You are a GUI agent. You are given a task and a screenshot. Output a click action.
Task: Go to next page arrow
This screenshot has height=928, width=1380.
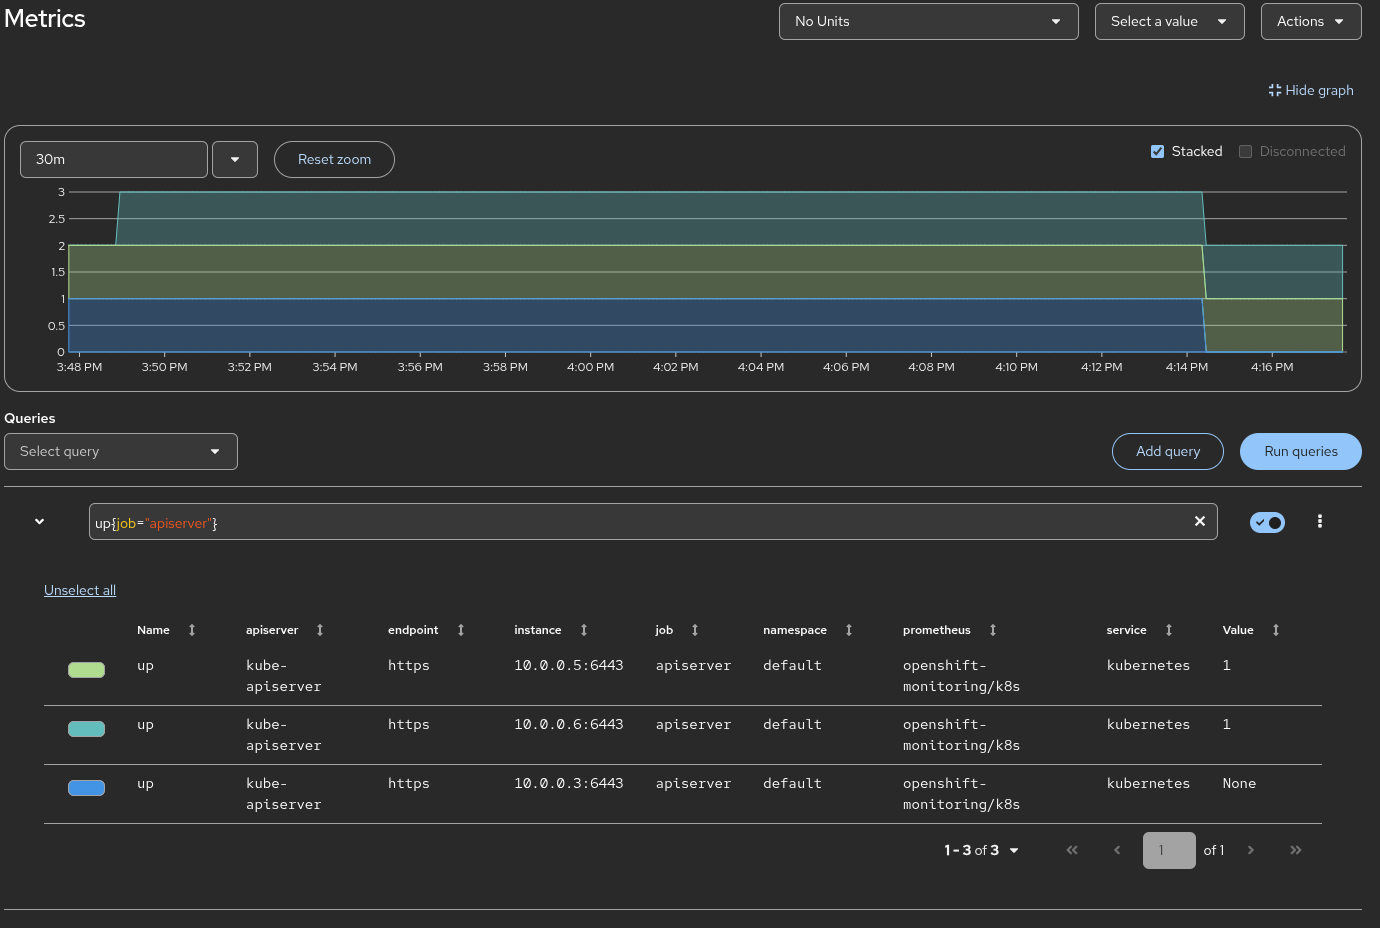pyautogui.click(x=1250, y=850)
